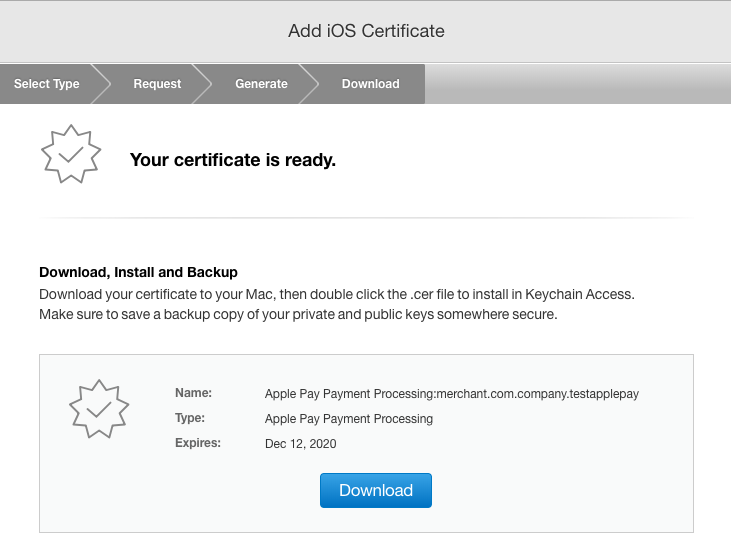Click the blue Download button
This screenshot has height=548, width=731.
pos(376,490)
